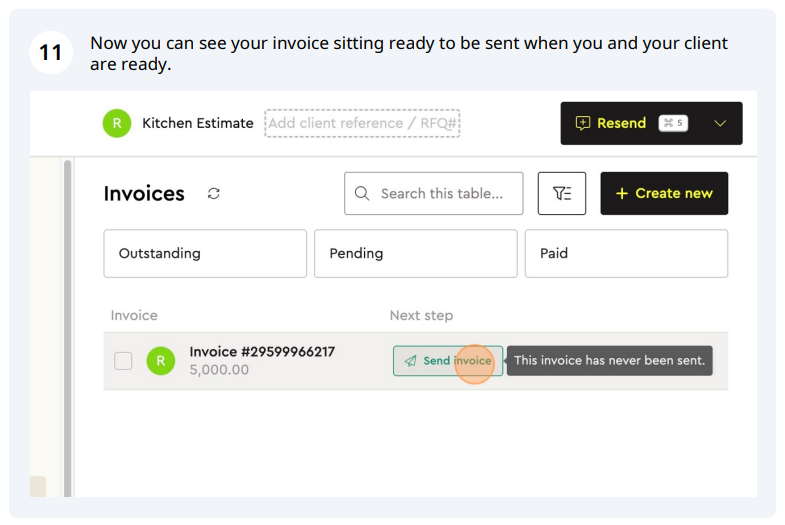This screenshot has height=525, width=785.
Task: Click the Create new button
Action: tap(664, 193)
